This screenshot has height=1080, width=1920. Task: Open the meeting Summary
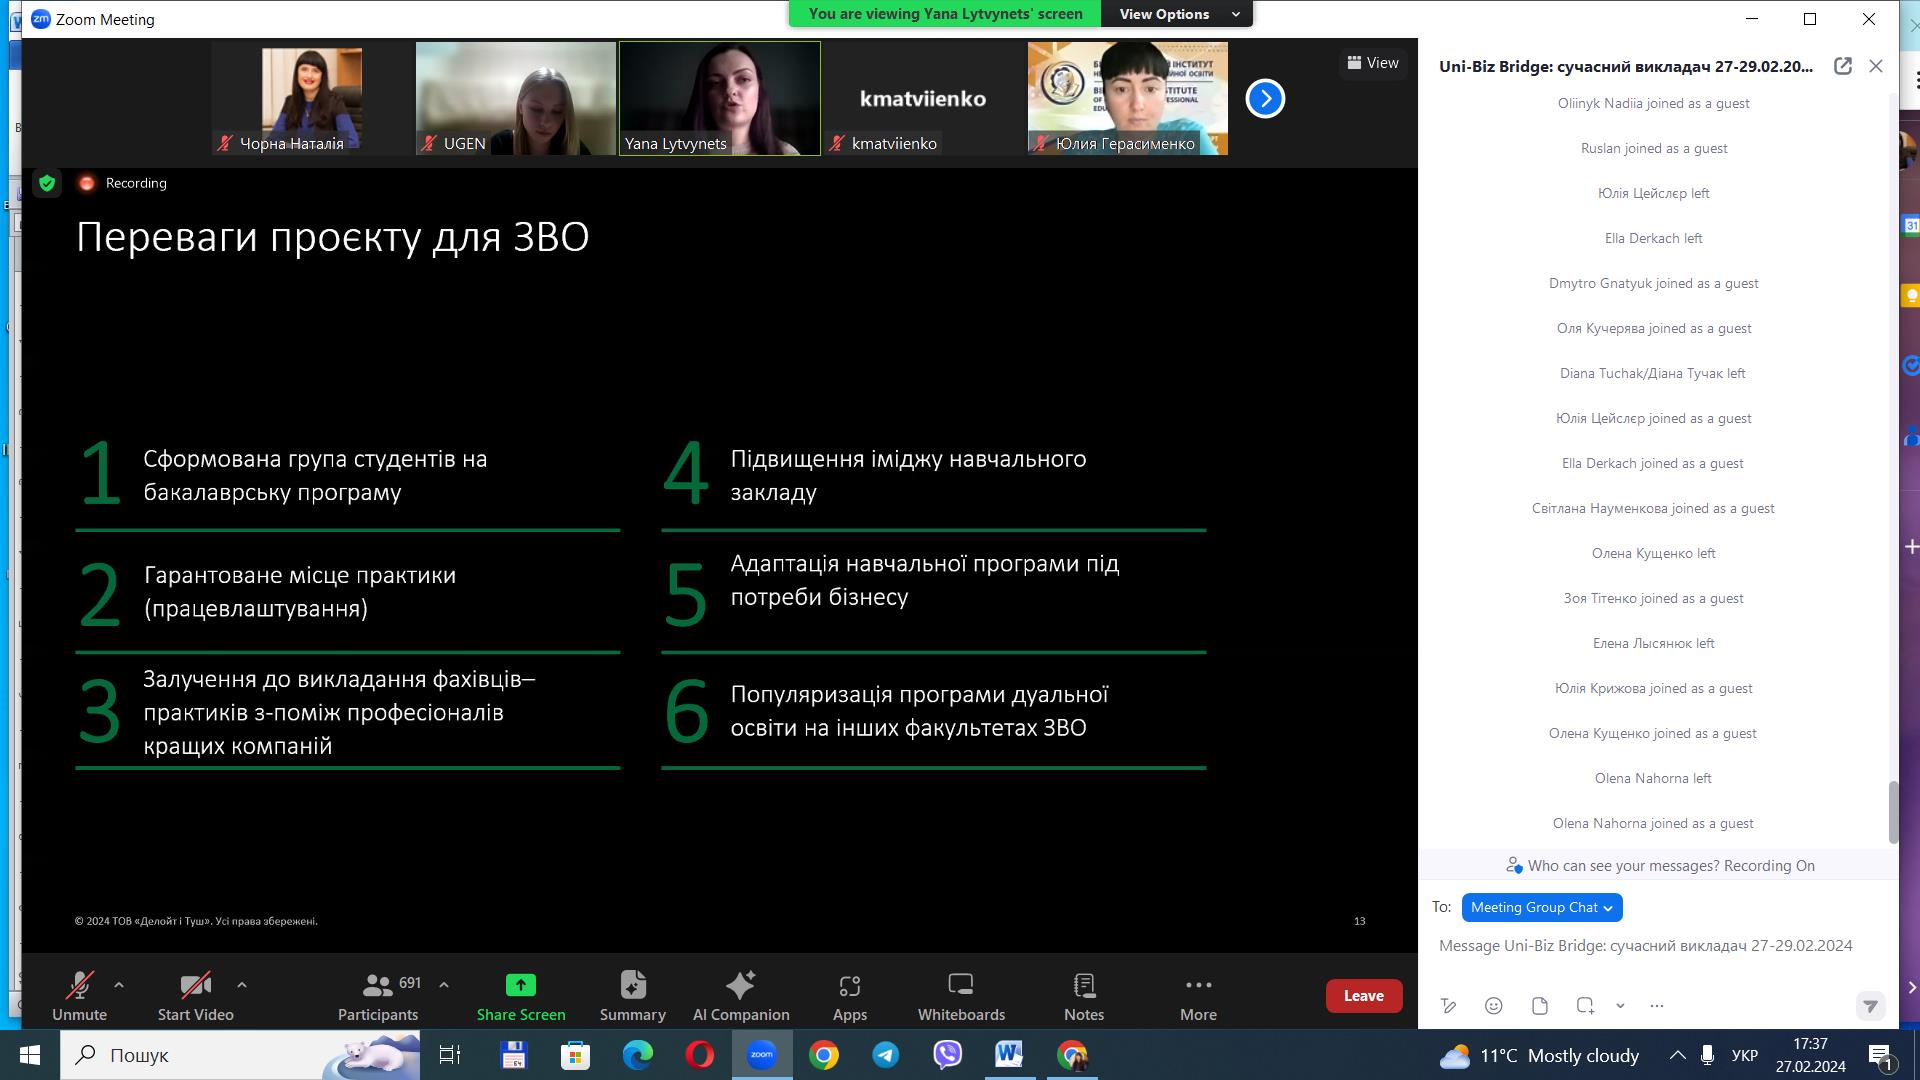tap(632, 995)
